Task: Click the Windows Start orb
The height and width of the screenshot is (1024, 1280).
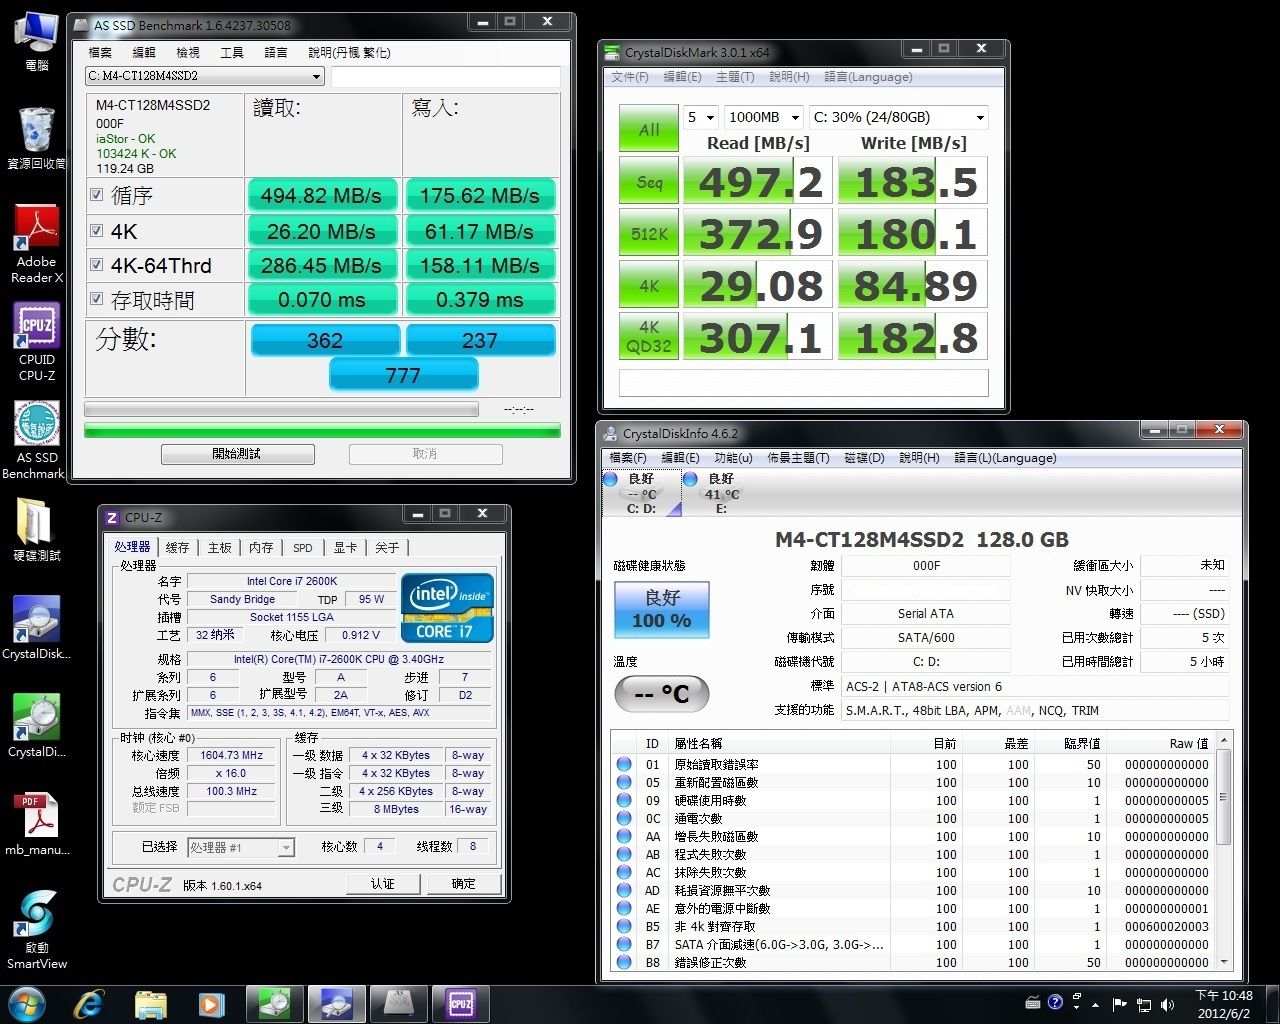Action: (26, 1002)
